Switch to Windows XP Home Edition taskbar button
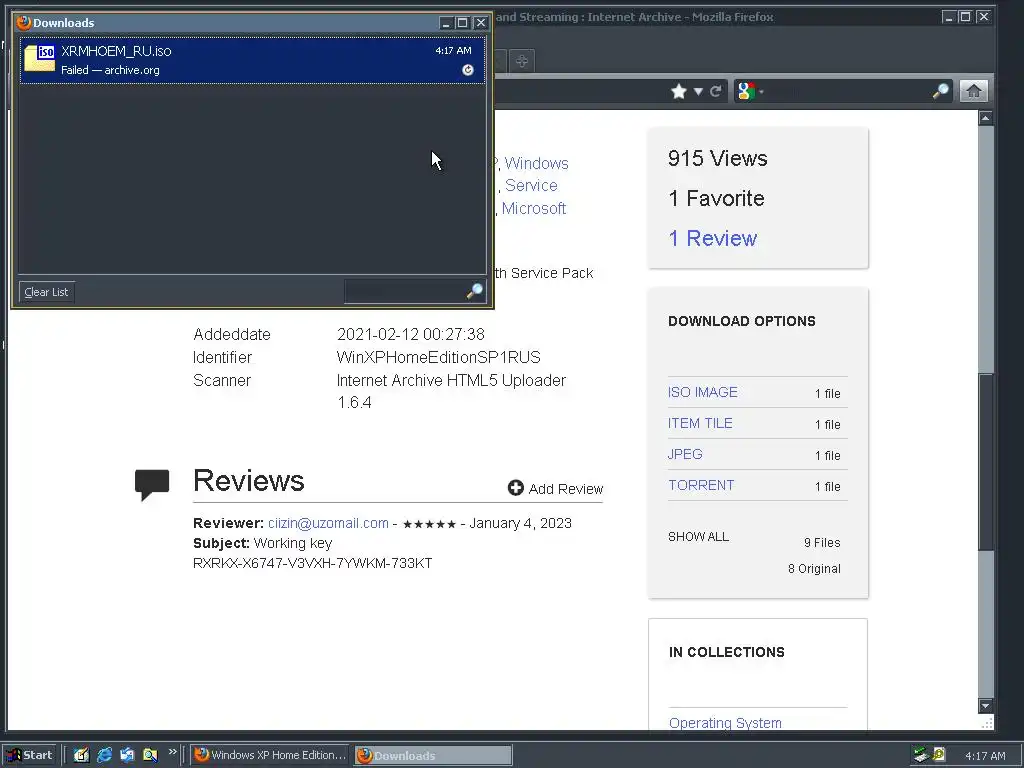The image size is (1024, 768). (270, 755)
